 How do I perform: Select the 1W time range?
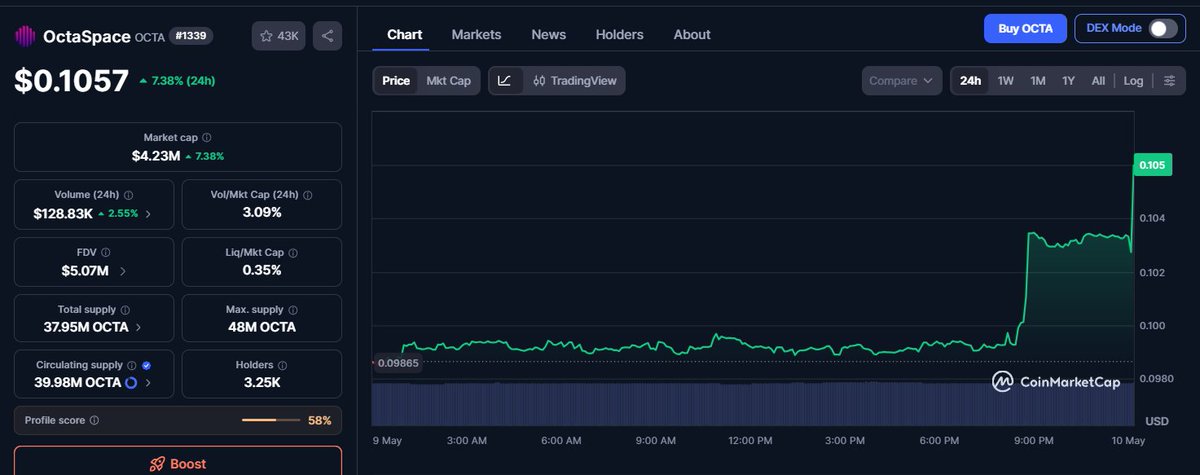point(1006,81)
